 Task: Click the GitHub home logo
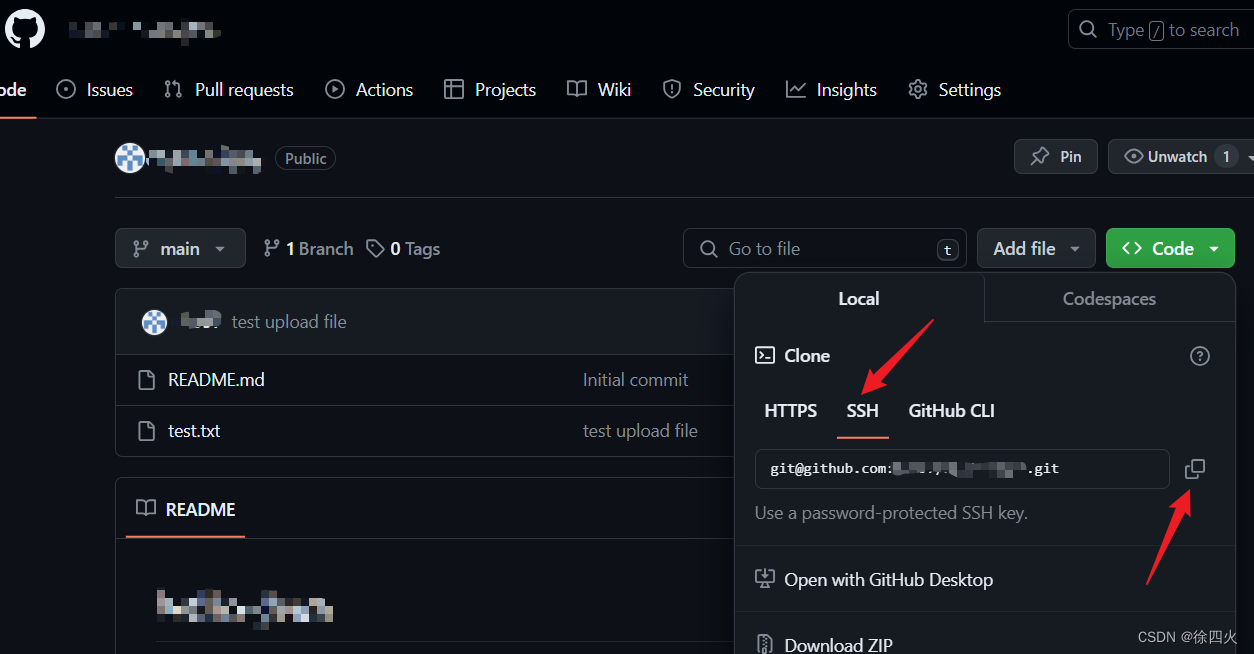(24, 28)
